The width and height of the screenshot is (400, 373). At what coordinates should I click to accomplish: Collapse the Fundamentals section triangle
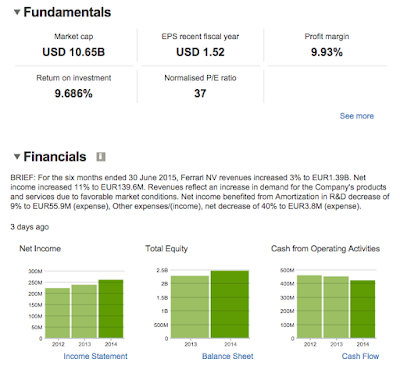[x=17, y=12]
